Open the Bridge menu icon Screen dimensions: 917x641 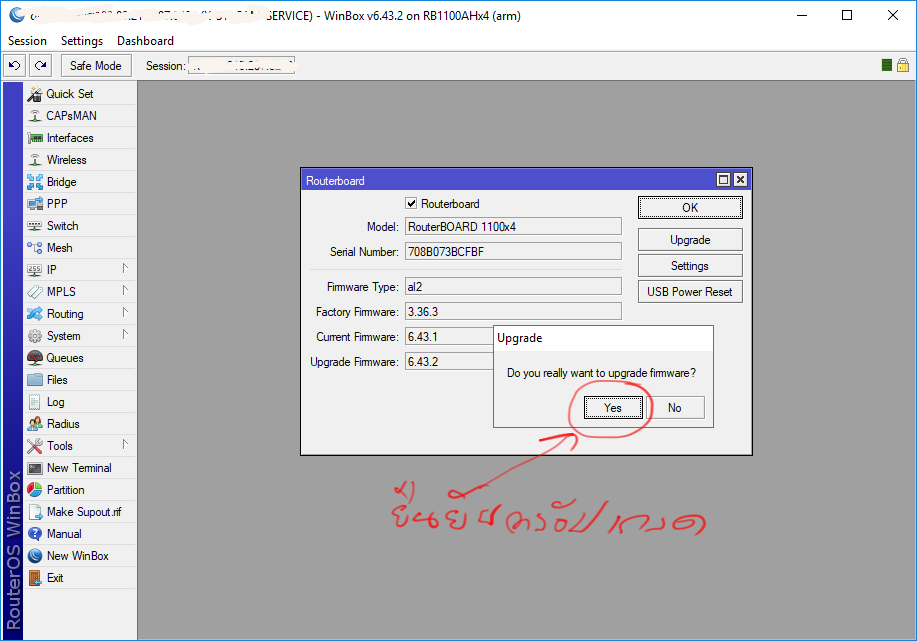pos(35,182)
